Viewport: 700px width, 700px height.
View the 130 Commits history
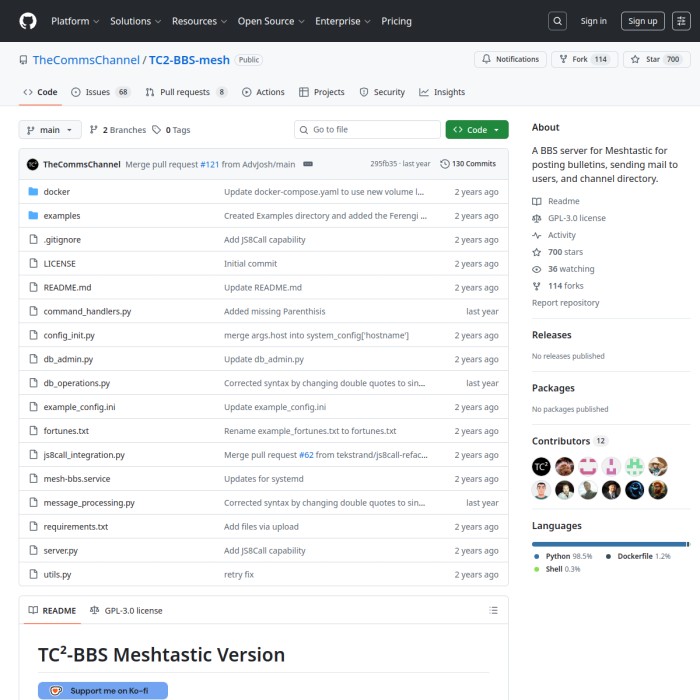[468, 164]
